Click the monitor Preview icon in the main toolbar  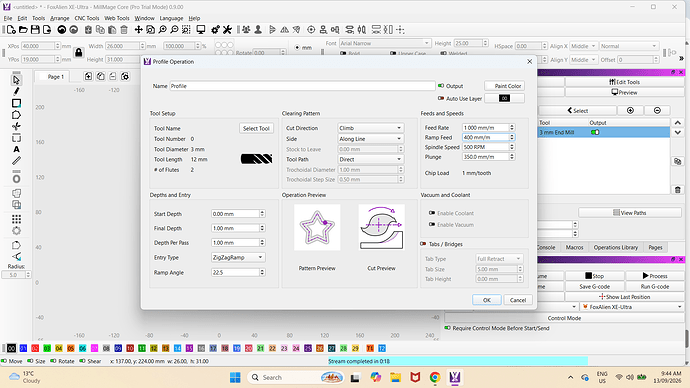[201, 29]
